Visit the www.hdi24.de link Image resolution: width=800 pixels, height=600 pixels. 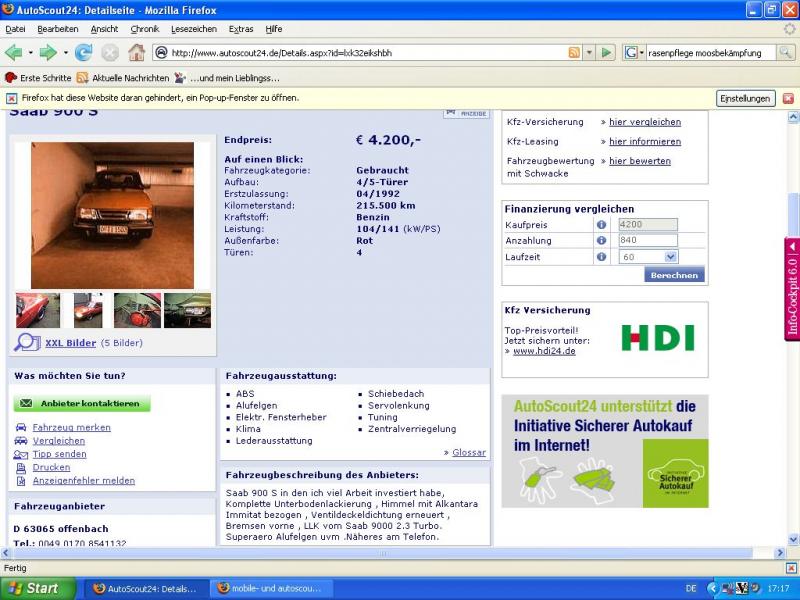click(544, 351)
